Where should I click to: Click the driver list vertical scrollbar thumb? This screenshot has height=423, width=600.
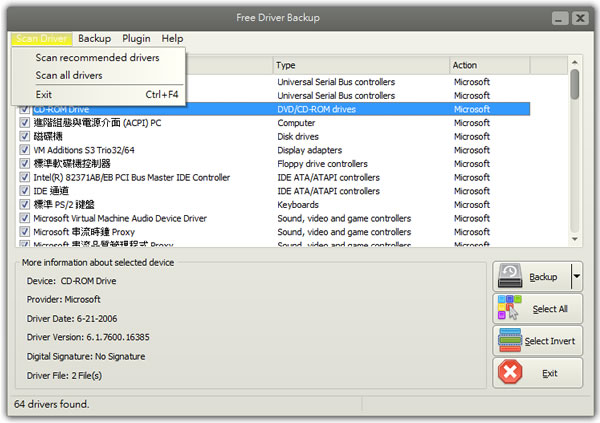(575, 85)
